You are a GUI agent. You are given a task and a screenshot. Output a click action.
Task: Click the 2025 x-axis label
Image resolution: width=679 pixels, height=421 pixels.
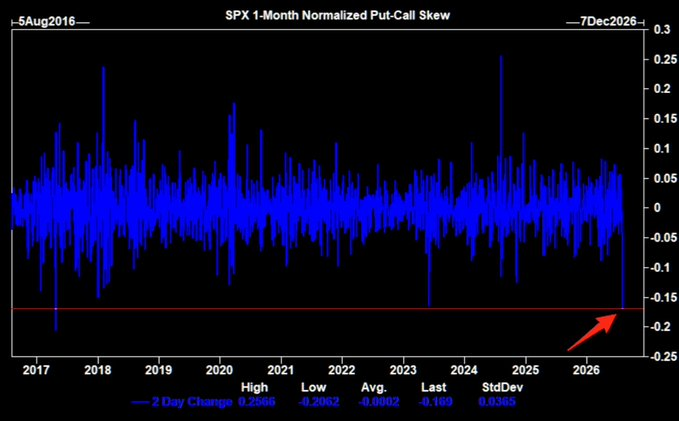pyautogui.click(x=525, y=370)
